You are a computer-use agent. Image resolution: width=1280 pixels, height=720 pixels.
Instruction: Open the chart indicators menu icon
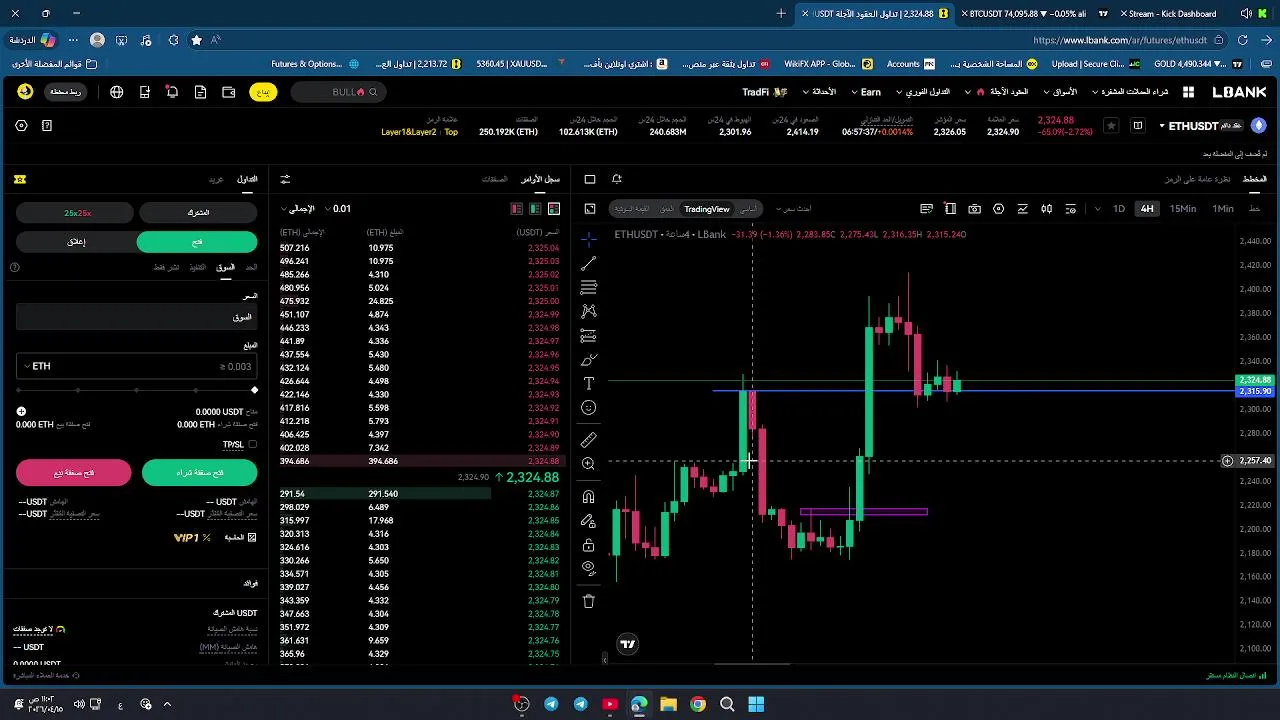(x=1022, y=209)
